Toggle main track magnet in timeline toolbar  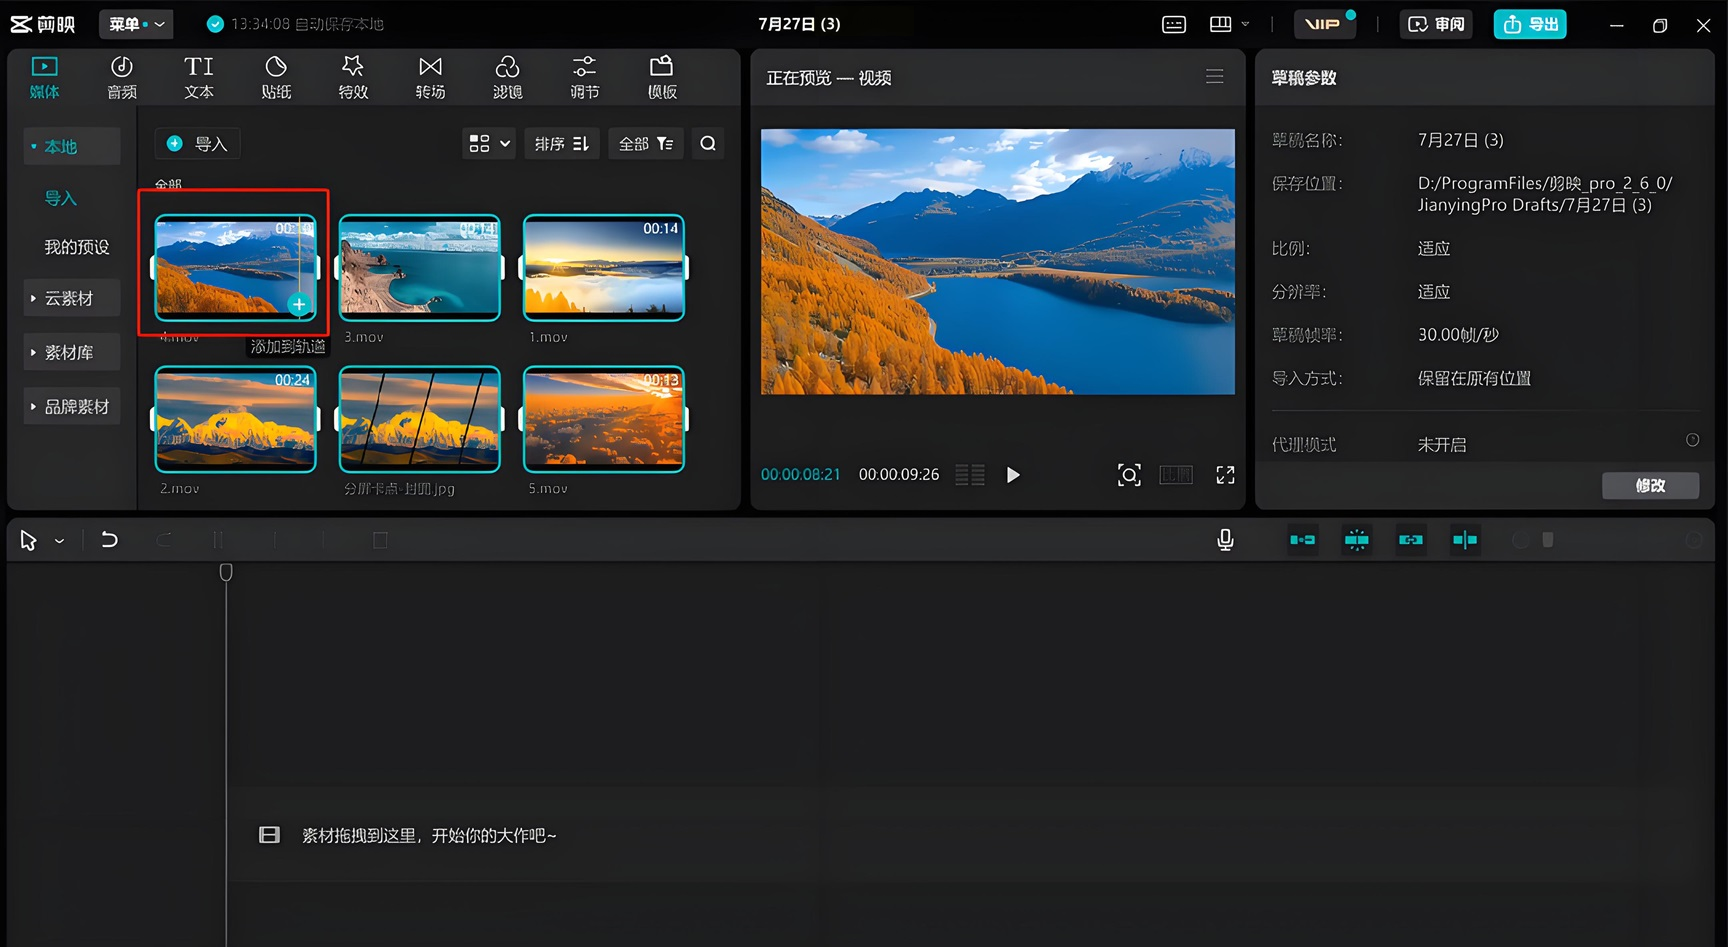click(x=1302, y=540)
